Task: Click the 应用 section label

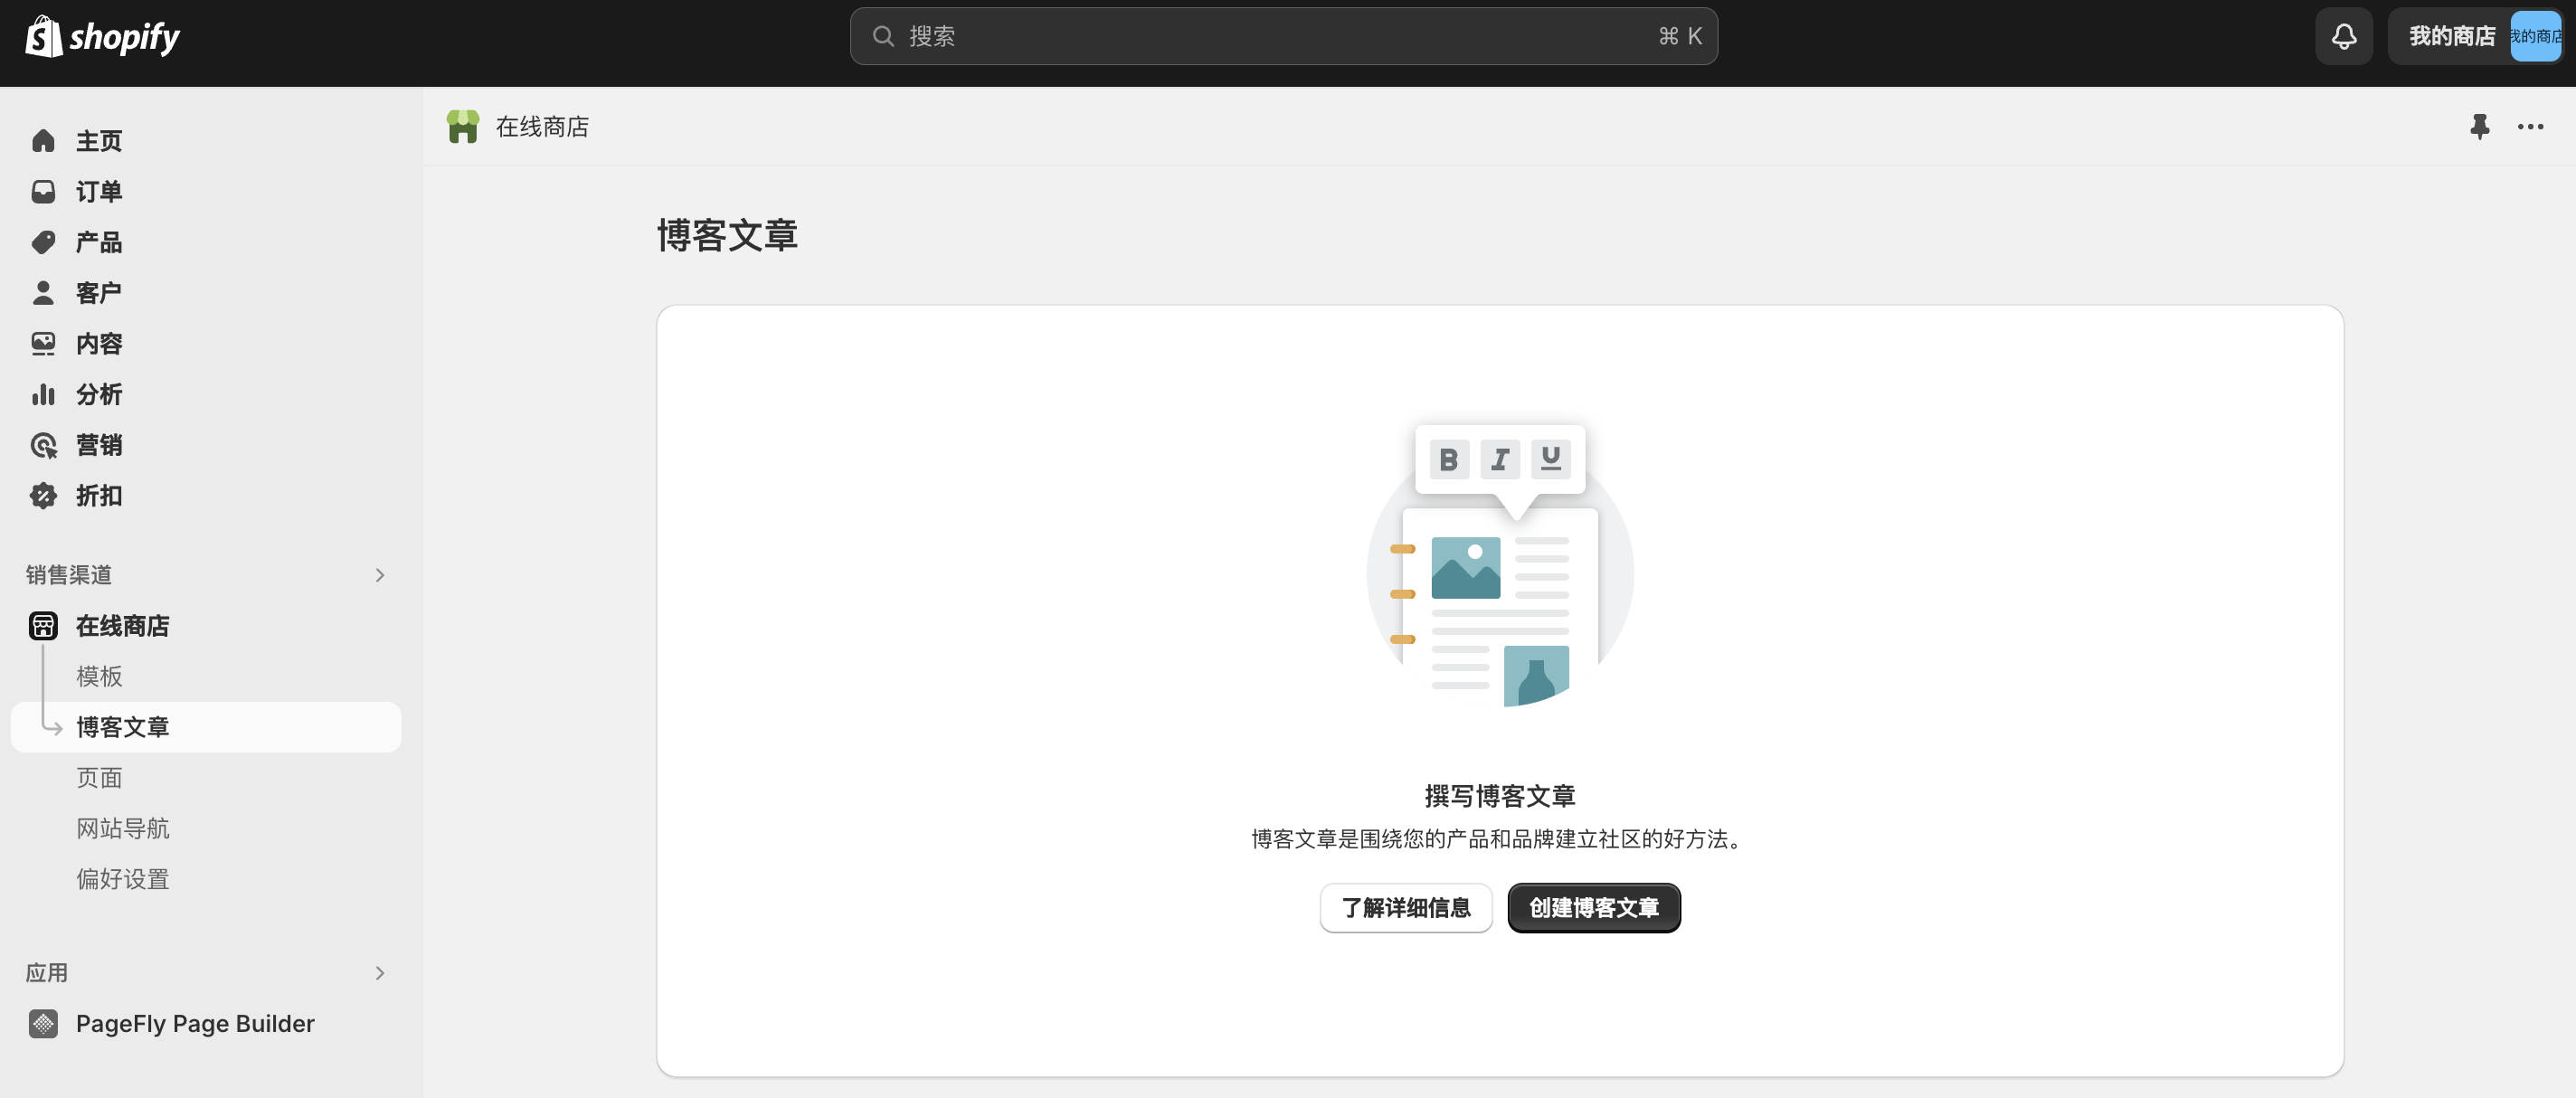Action: tap(46, 973)
